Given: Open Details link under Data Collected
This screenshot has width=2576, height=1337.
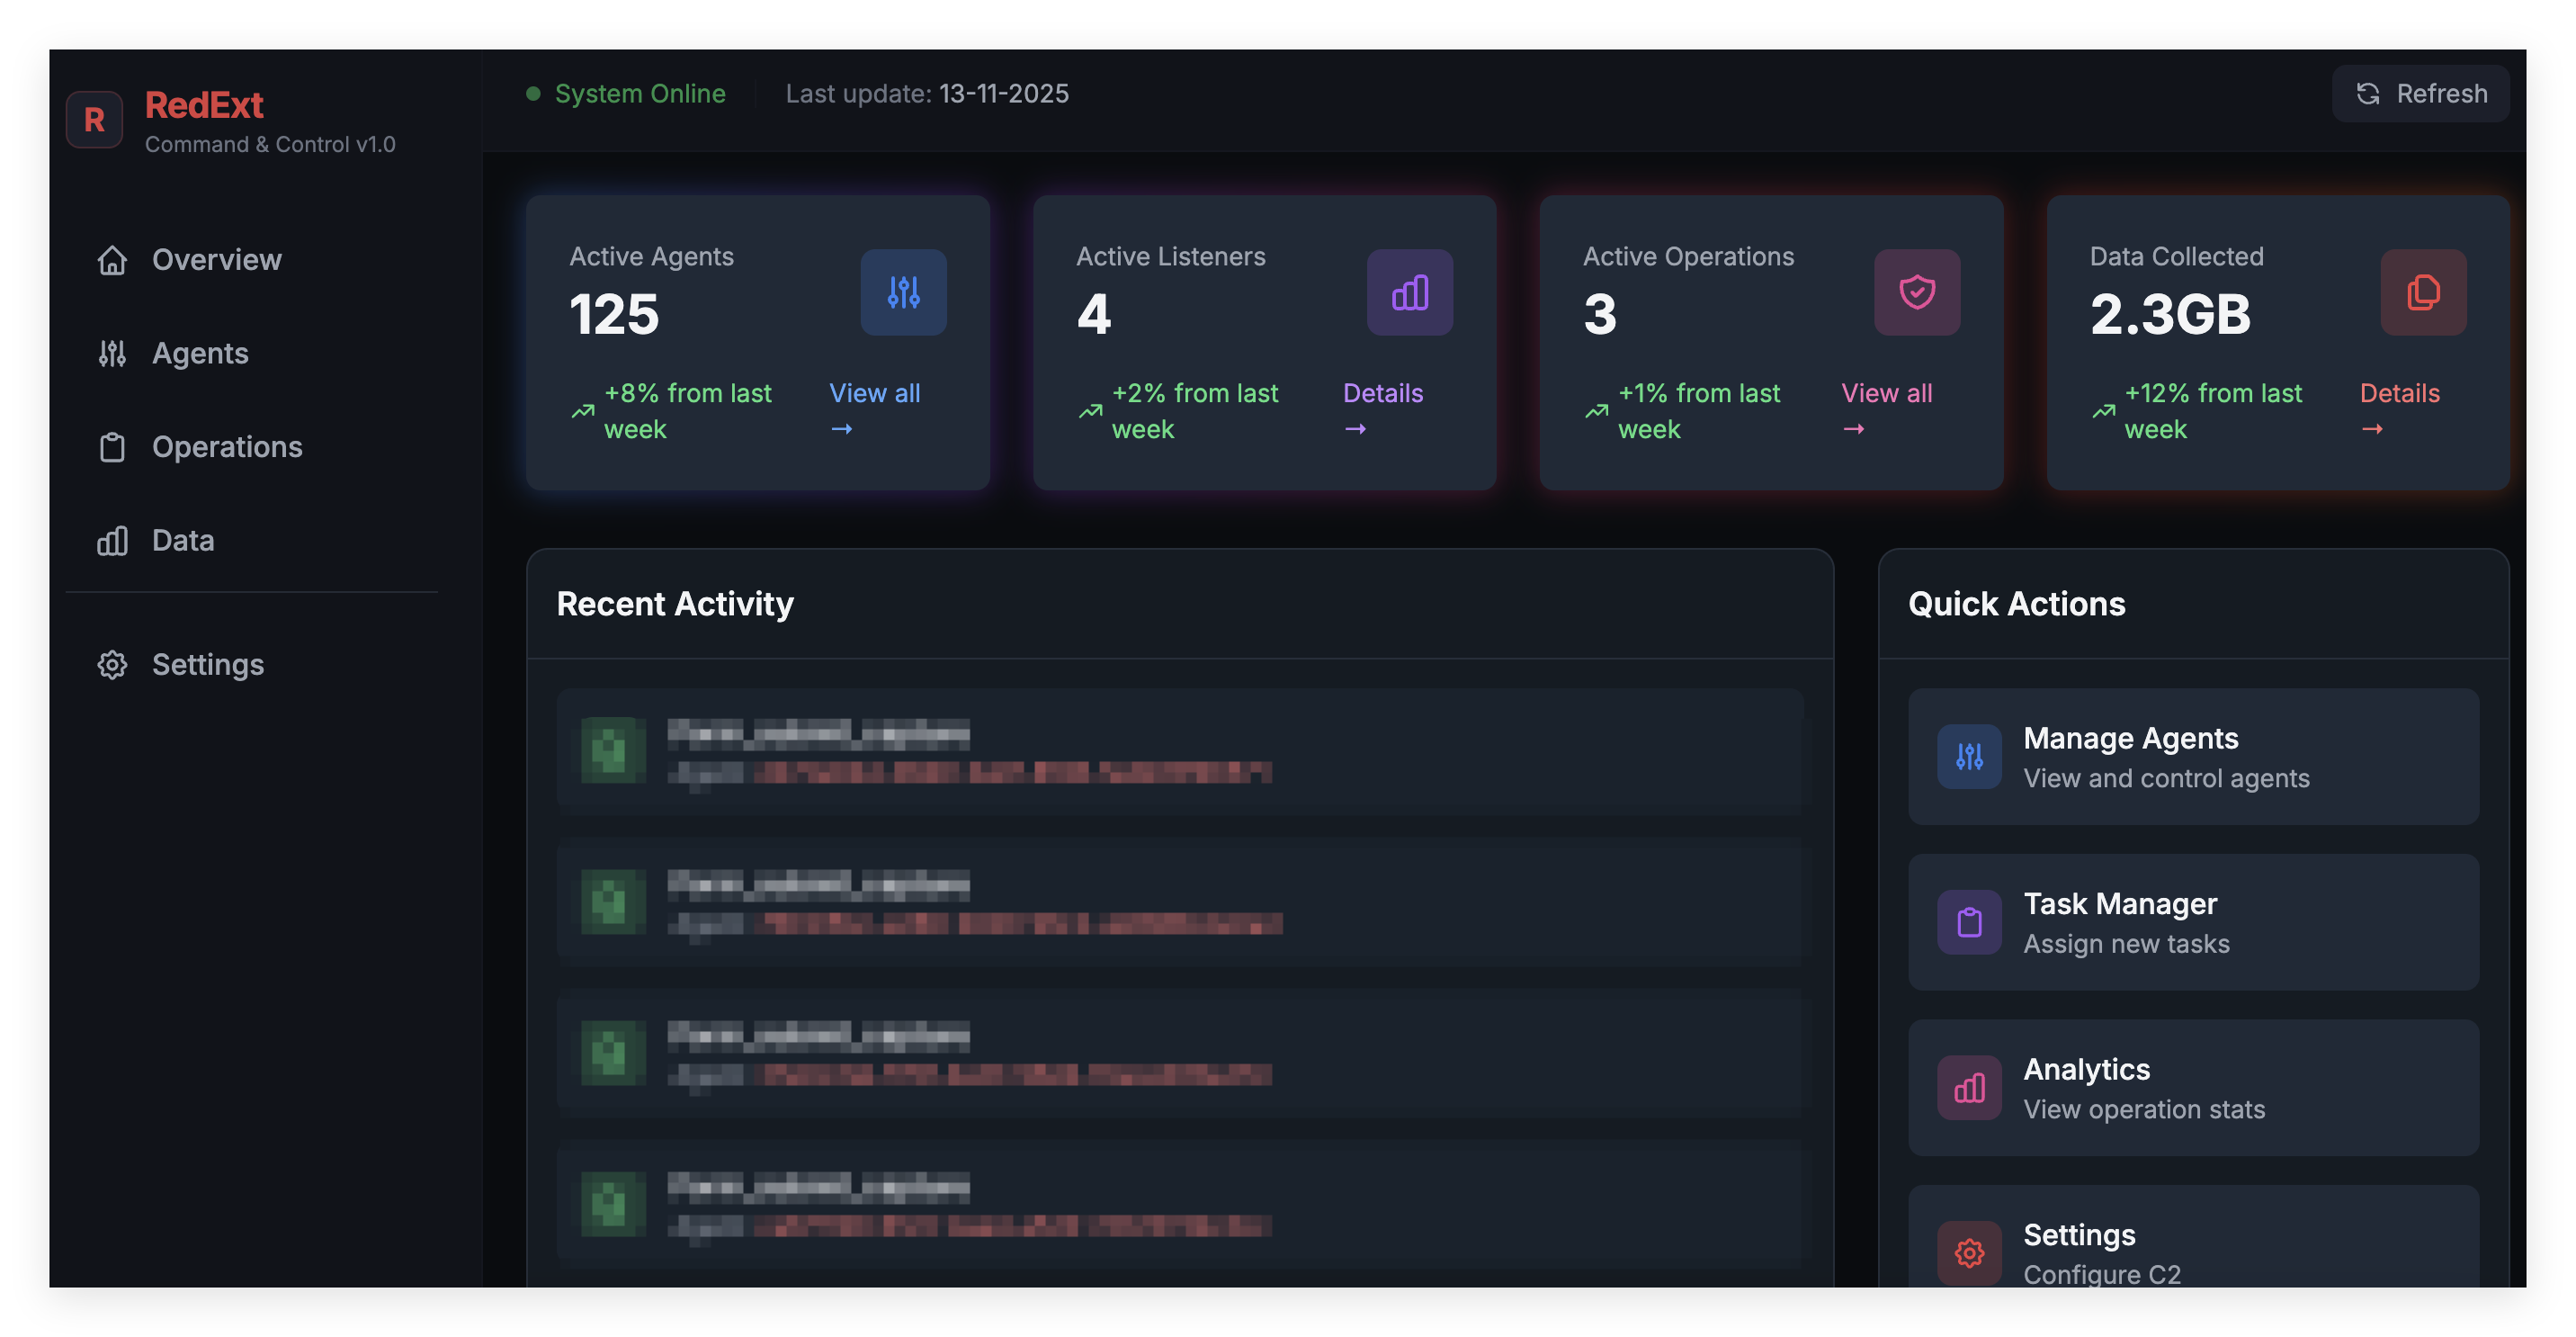Looking at the screenshot, I should pos(2398,394).
